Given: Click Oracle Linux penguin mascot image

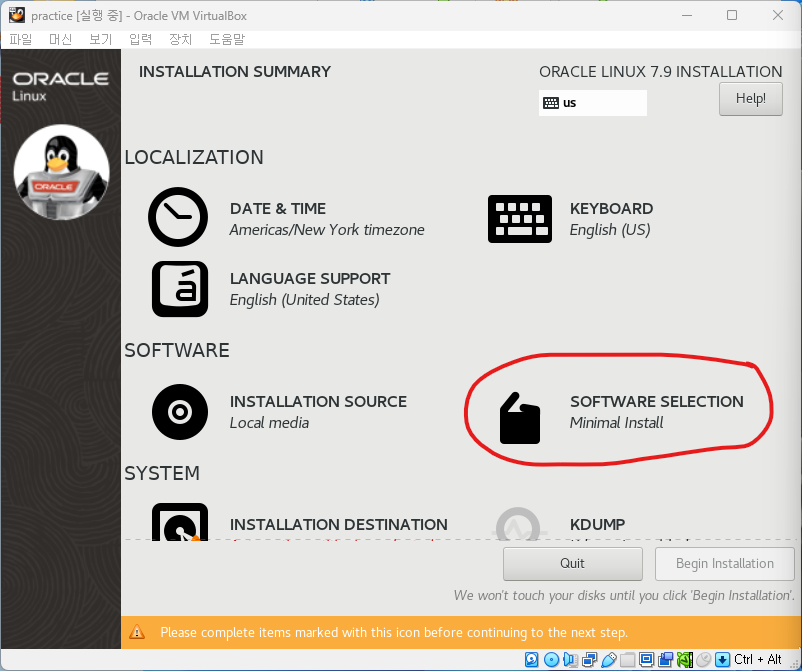Looking at the screenshot, I should [x=61, y=172].
